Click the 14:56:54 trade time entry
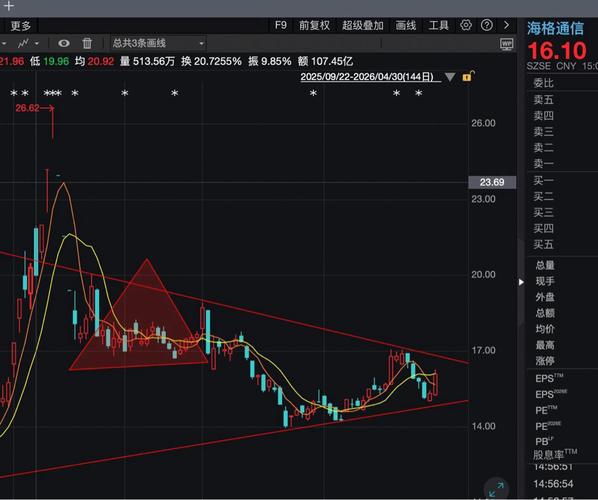 coord(553,484)
